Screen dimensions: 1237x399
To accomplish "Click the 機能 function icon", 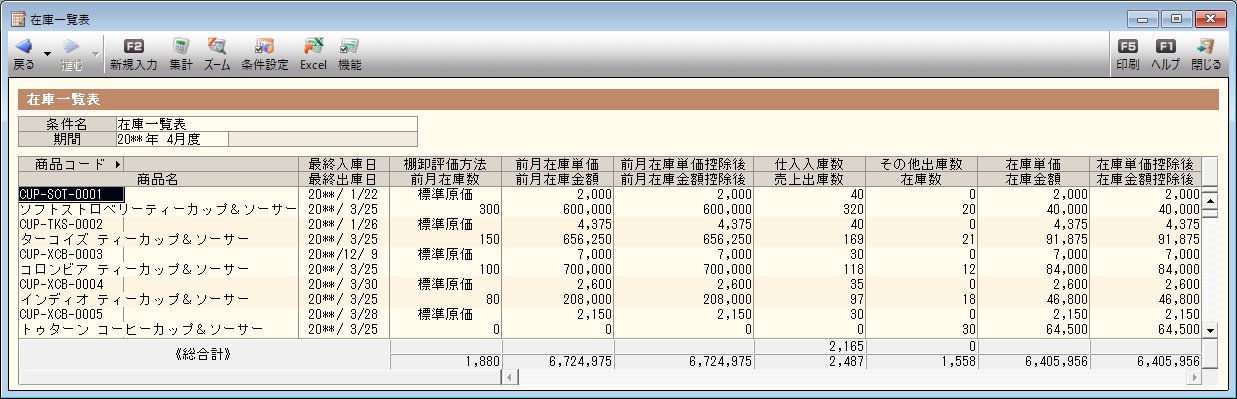I will (349, 46).
